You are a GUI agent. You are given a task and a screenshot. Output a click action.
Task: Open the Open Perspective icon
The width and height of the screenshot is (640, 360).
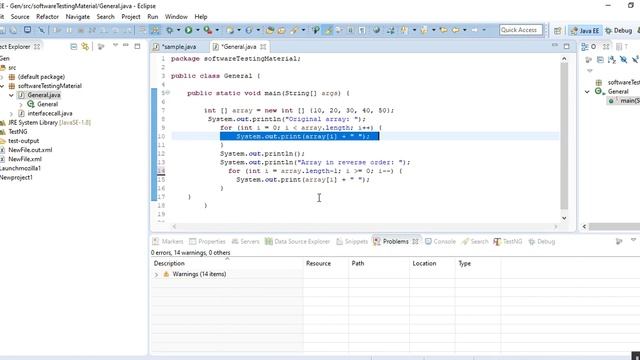click(558, 30)
